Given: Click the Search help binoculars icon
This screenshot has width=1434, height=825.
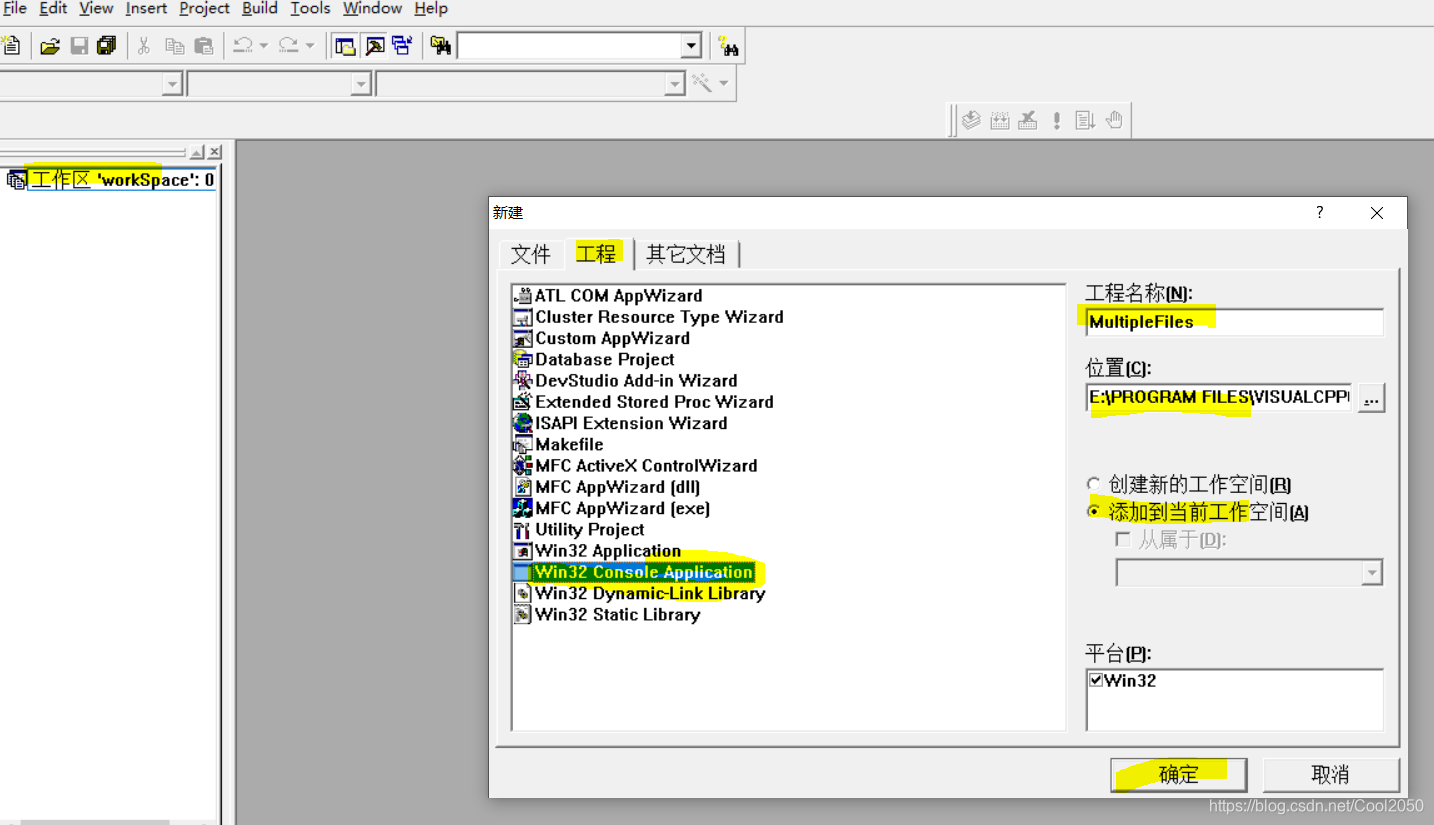Looking at the screenshot, I should [x=729, y=46].
